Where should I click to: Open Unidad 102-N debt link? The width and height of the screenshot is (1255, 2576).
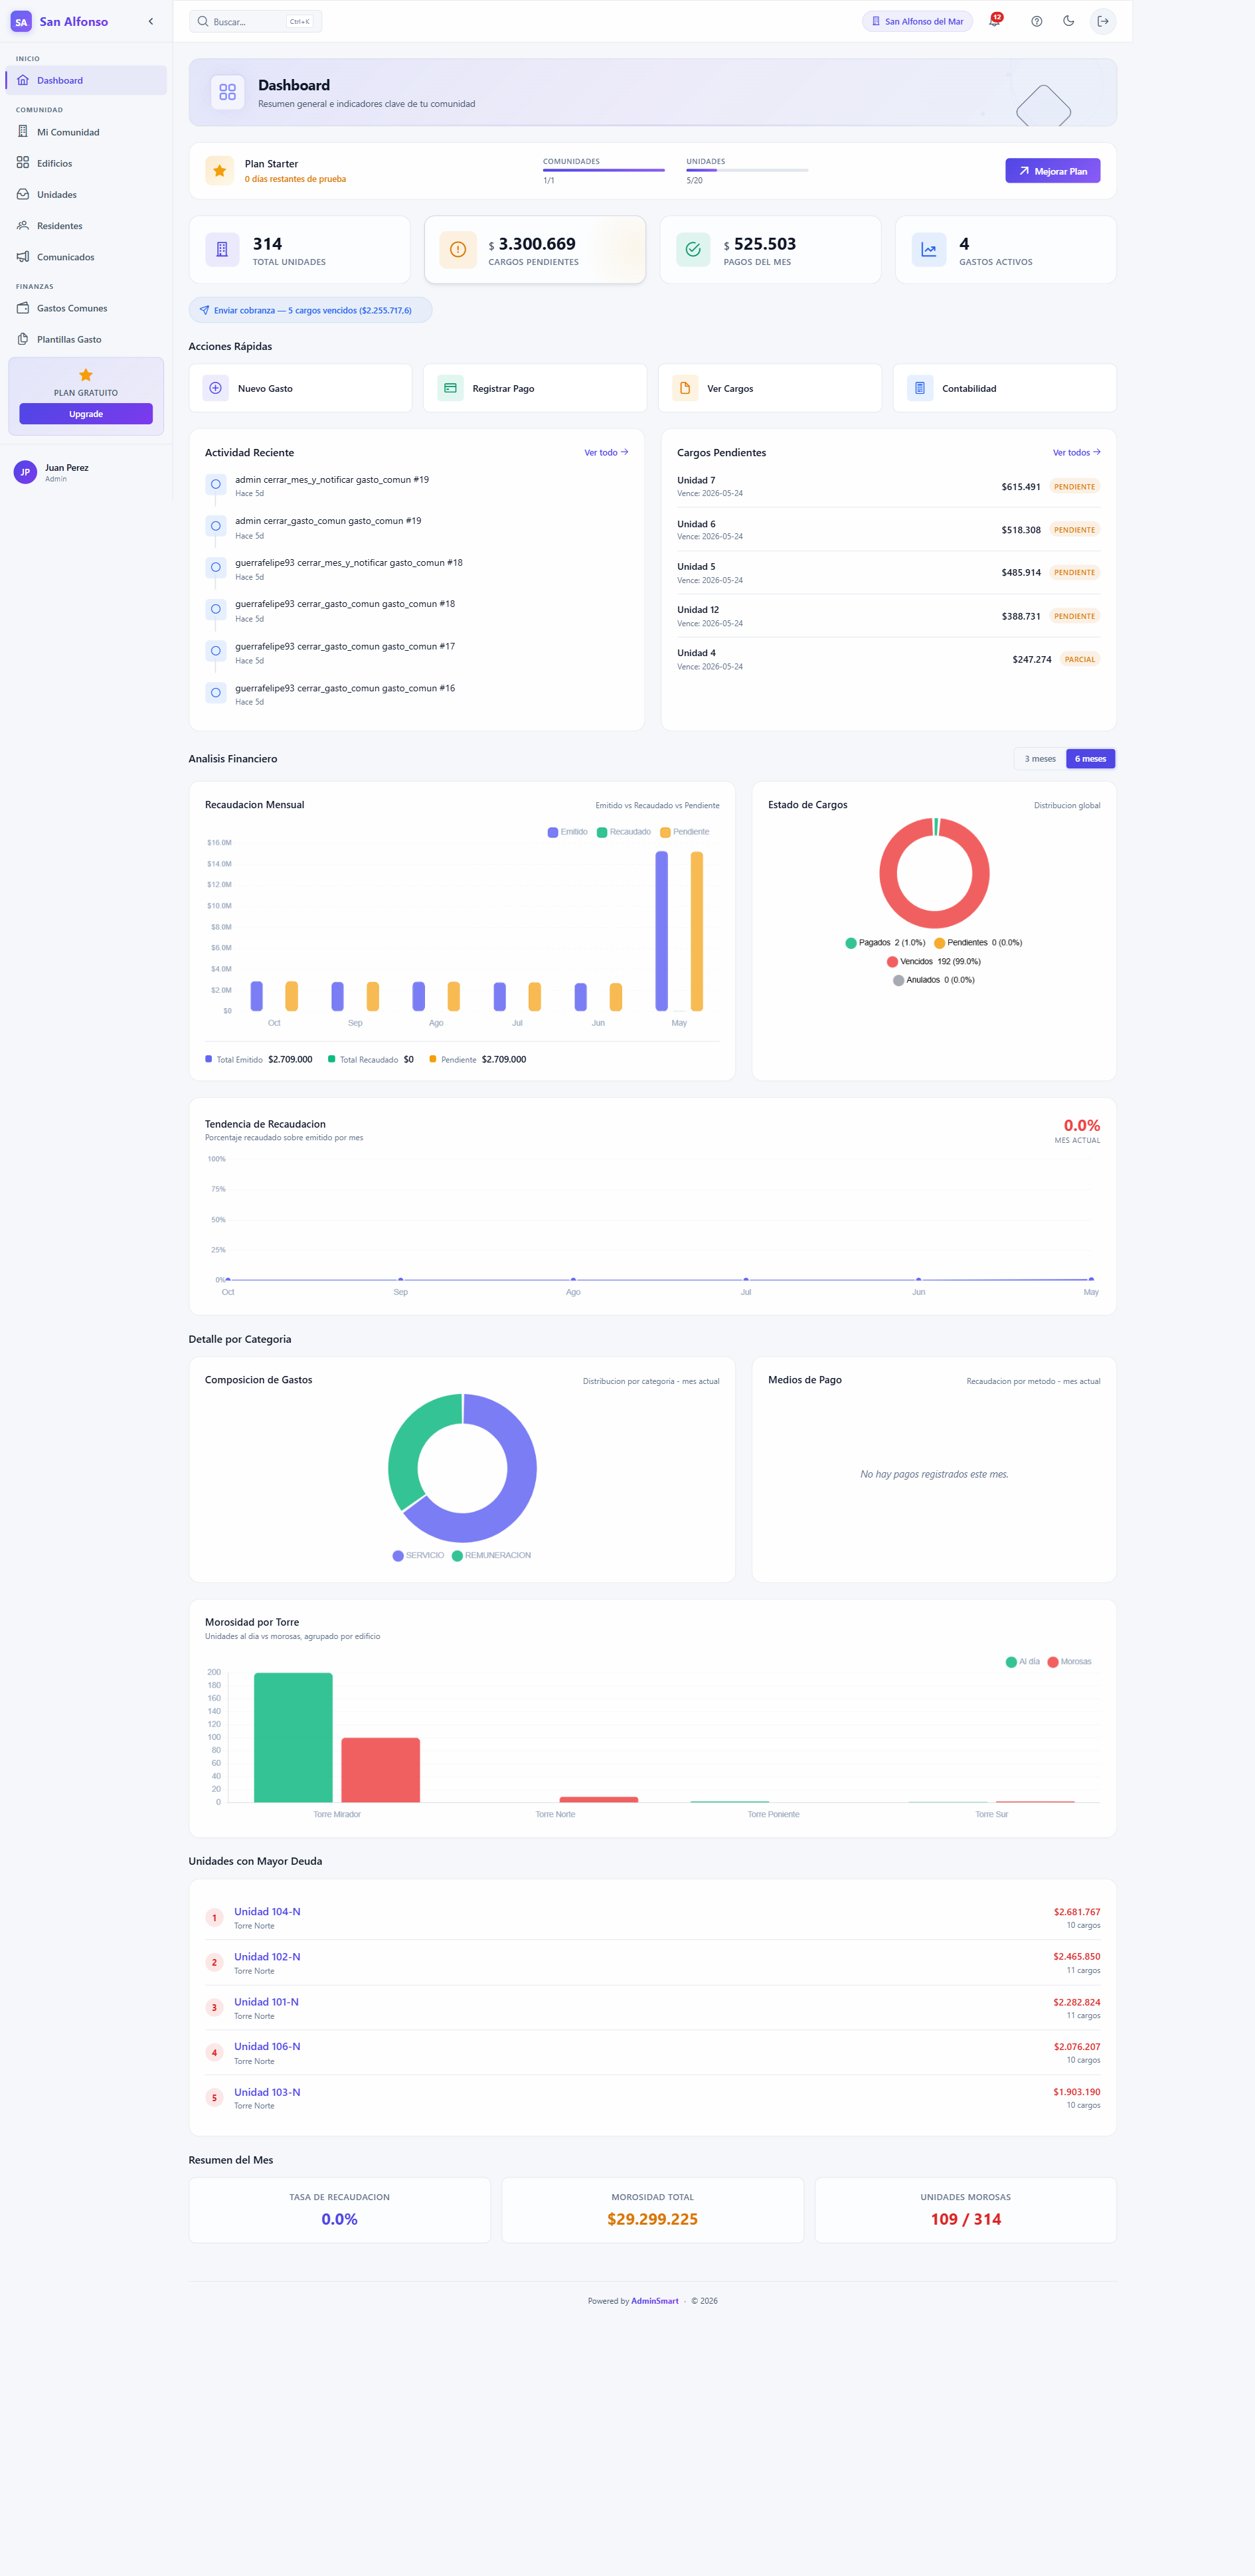[267, 1956]
